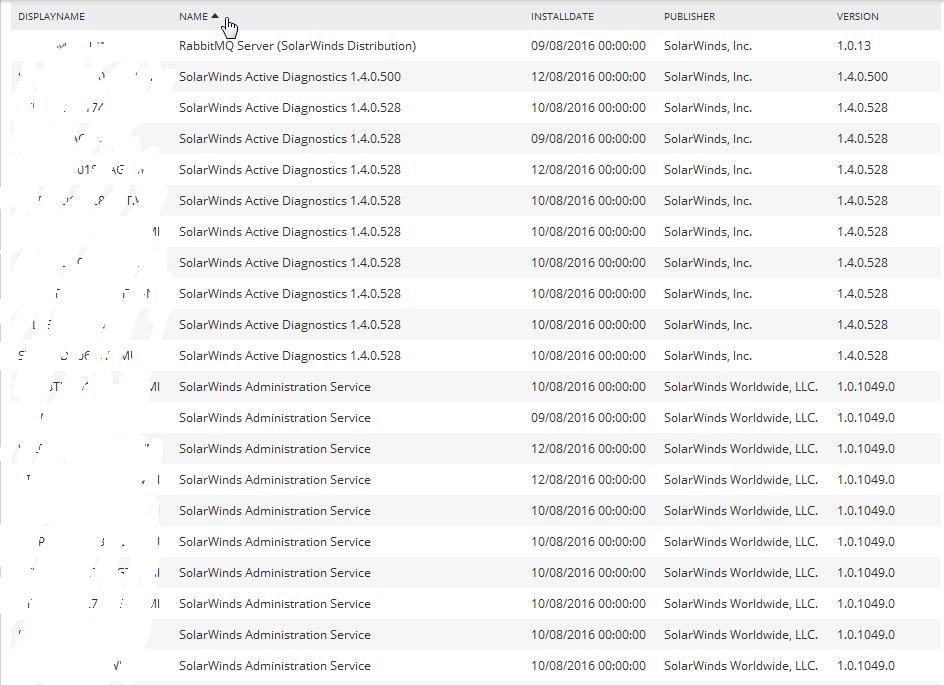This screenshot has height=685, width=944.
Task: Click the SolarWinds, Inc. publisher in RabbitMQ row
Action: [x=708, y=46]
